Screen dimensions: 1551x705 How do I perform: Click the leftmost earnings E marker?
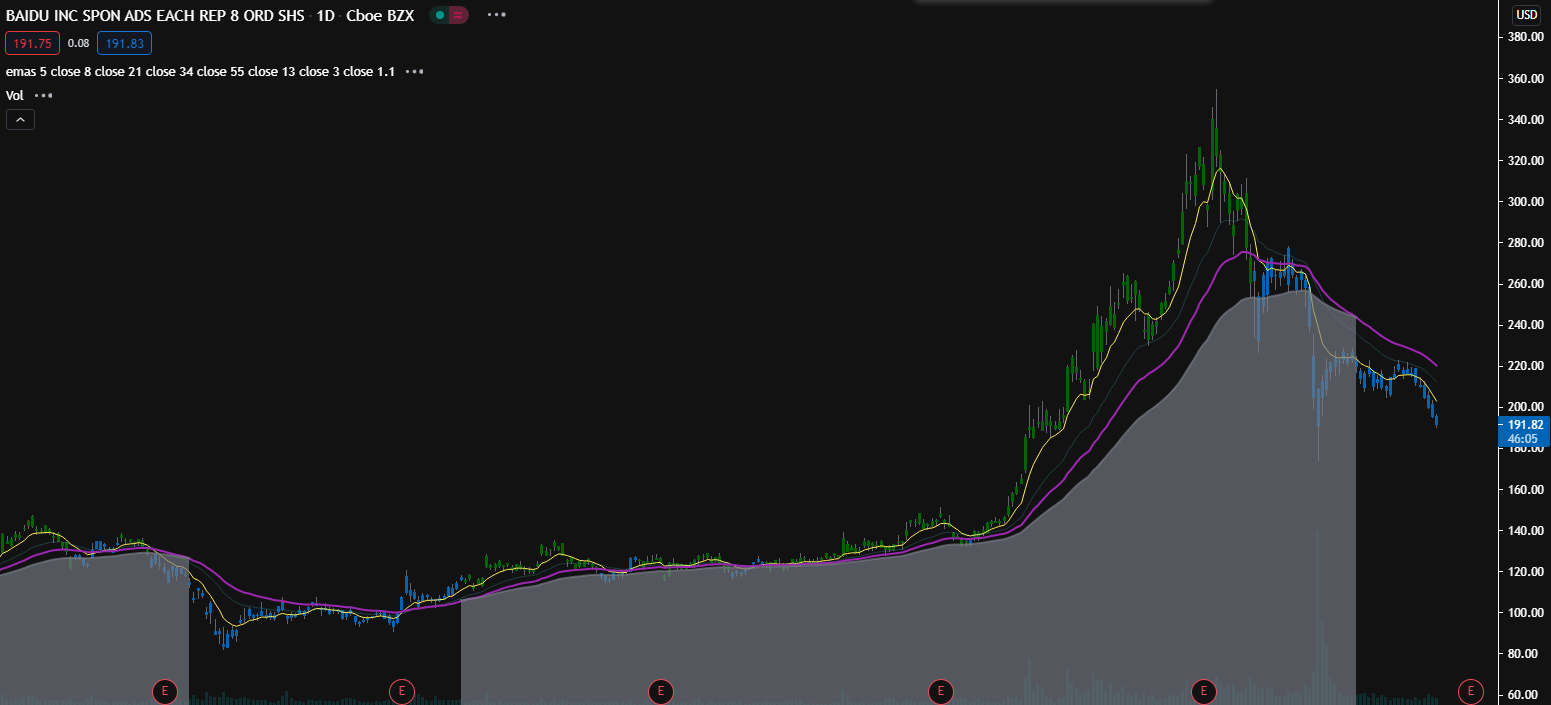pyautogui.click(x=163, y=690)
